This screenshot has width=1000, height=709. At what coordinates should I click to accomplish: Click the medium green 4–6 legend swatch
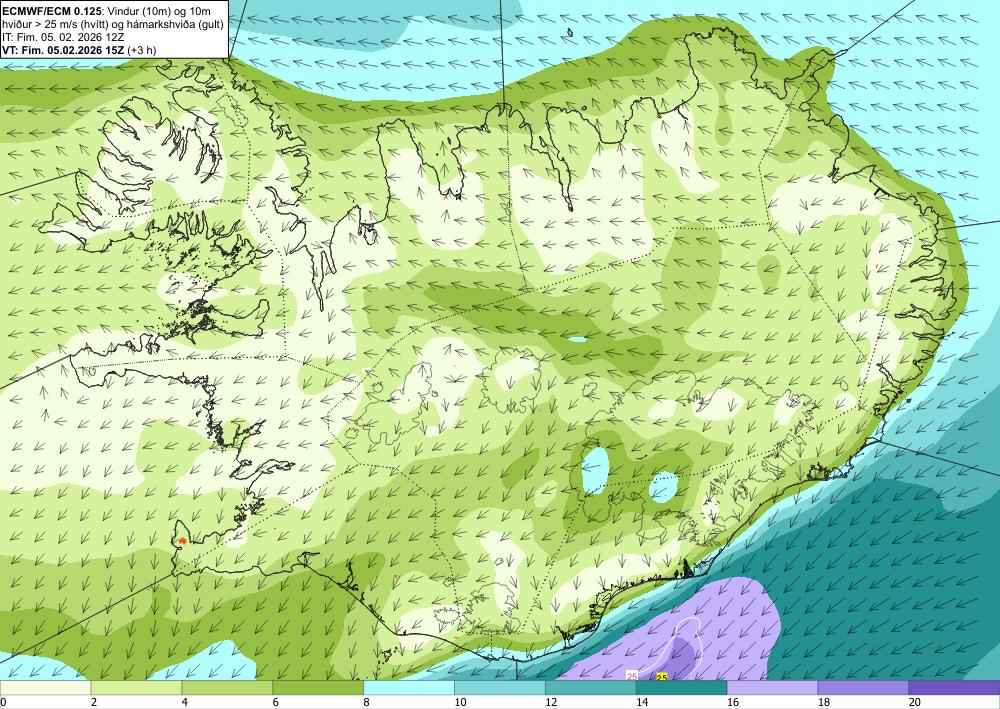click(227, 688)
